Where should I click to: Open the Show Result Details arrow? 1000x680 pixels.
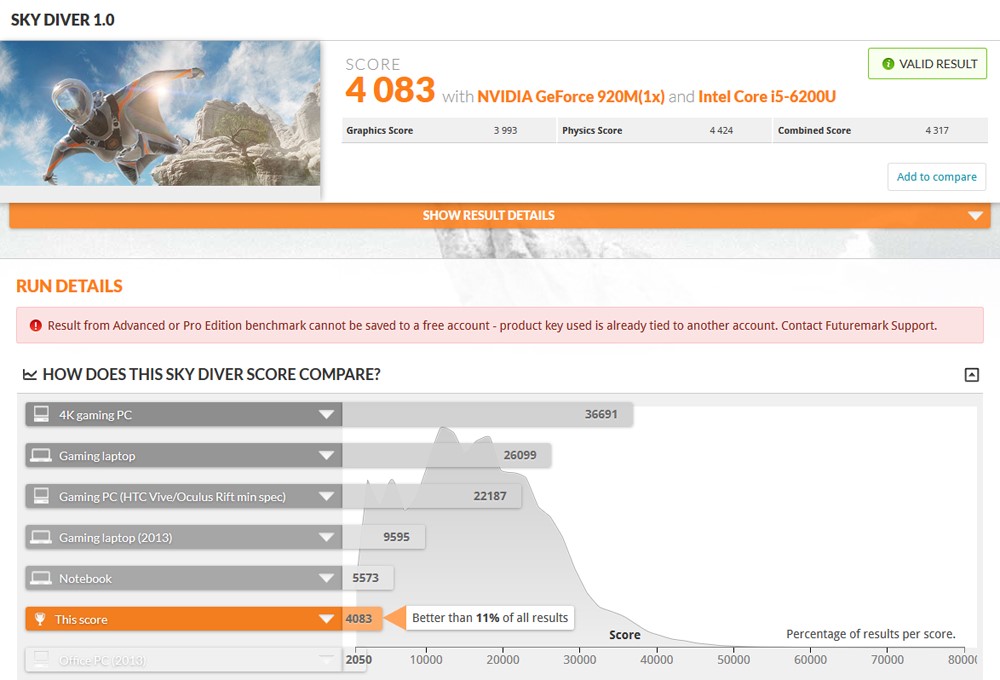pyautogui.click(x=975, y=216)
